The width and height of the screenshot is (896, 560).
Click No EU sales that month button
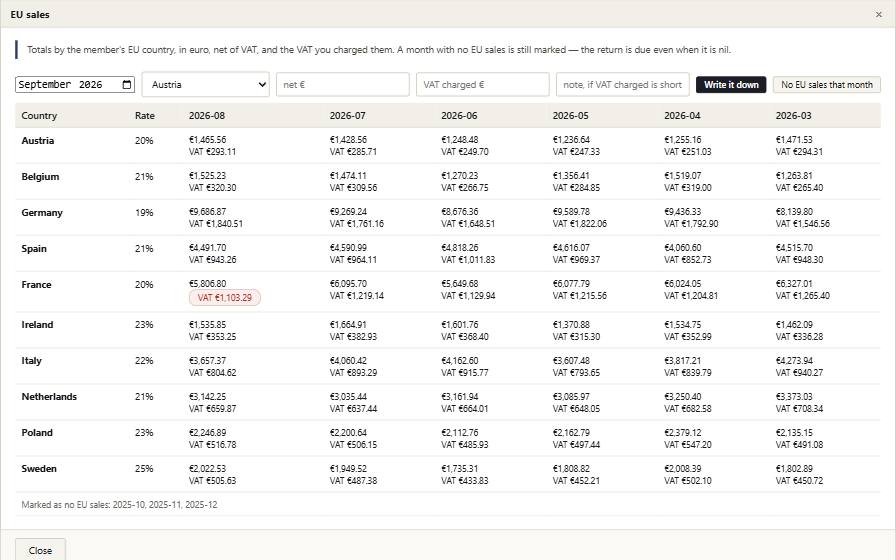point(827,85)
